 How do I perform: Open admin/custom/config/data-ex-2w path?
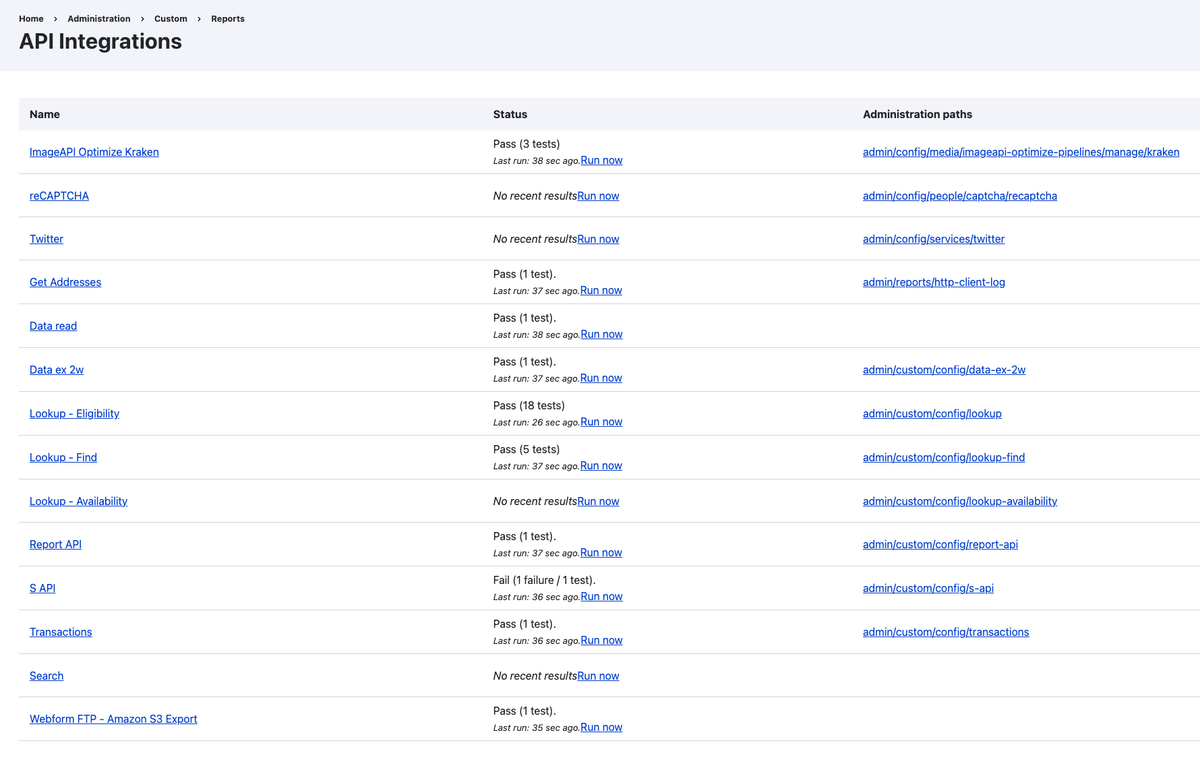(x=944, y=370)
